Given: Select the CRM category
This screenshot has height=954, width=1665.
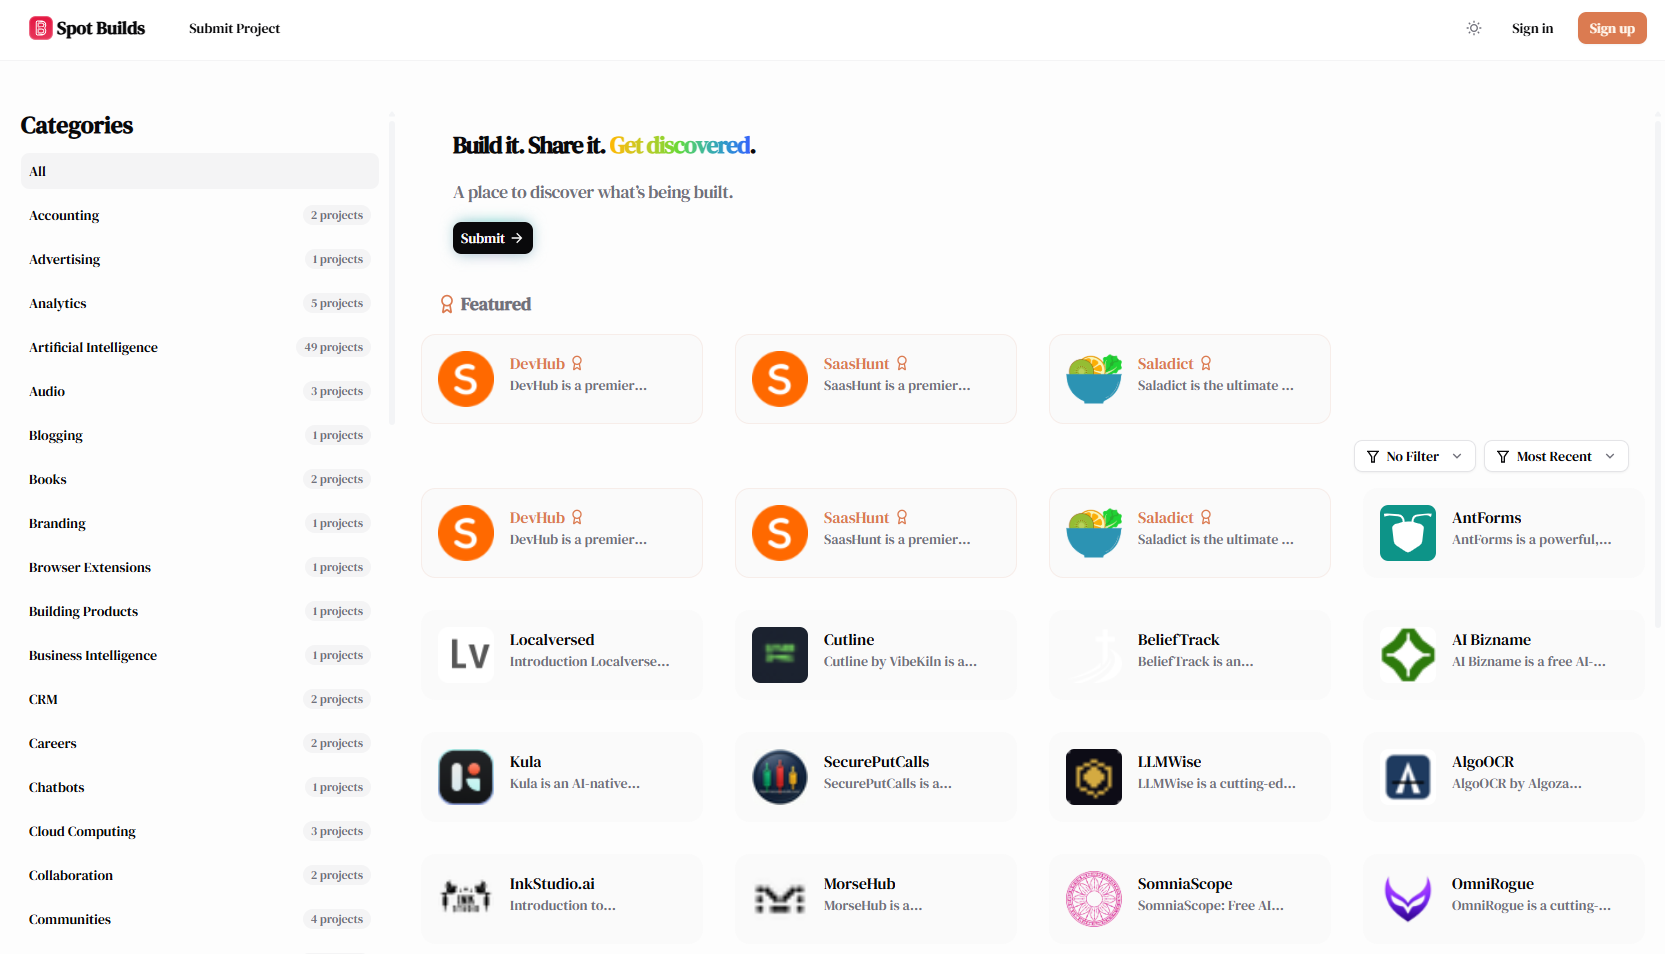Looking at the screenshot, I should tap(200, 699).
